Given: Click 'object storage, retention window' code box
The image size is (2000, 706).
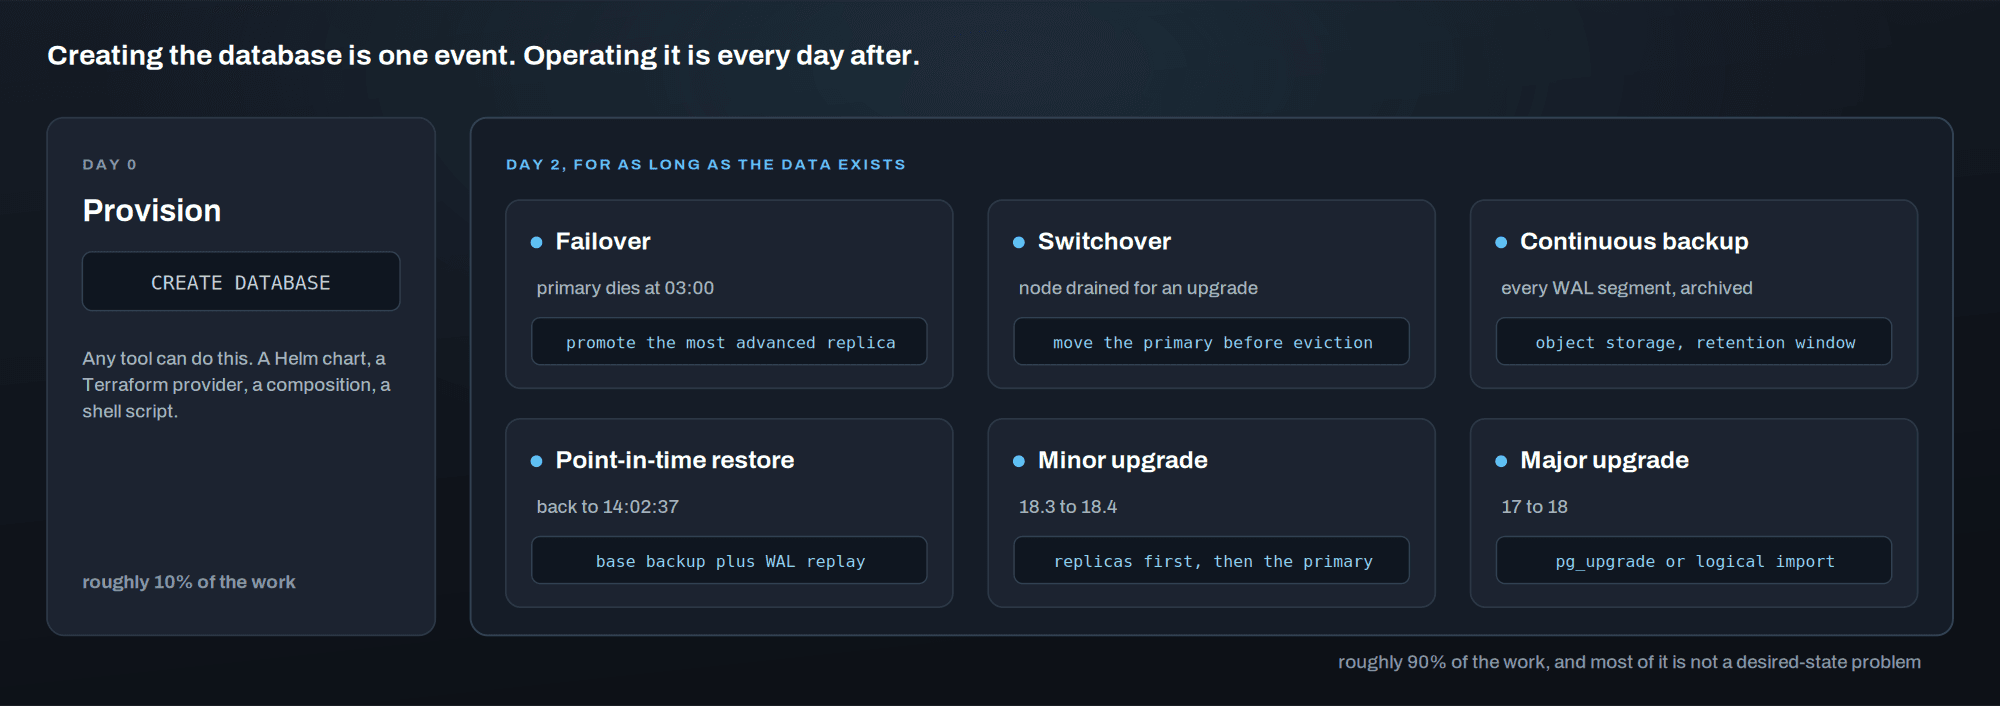Looking at the screenshot, I should tap(1694, 342).
